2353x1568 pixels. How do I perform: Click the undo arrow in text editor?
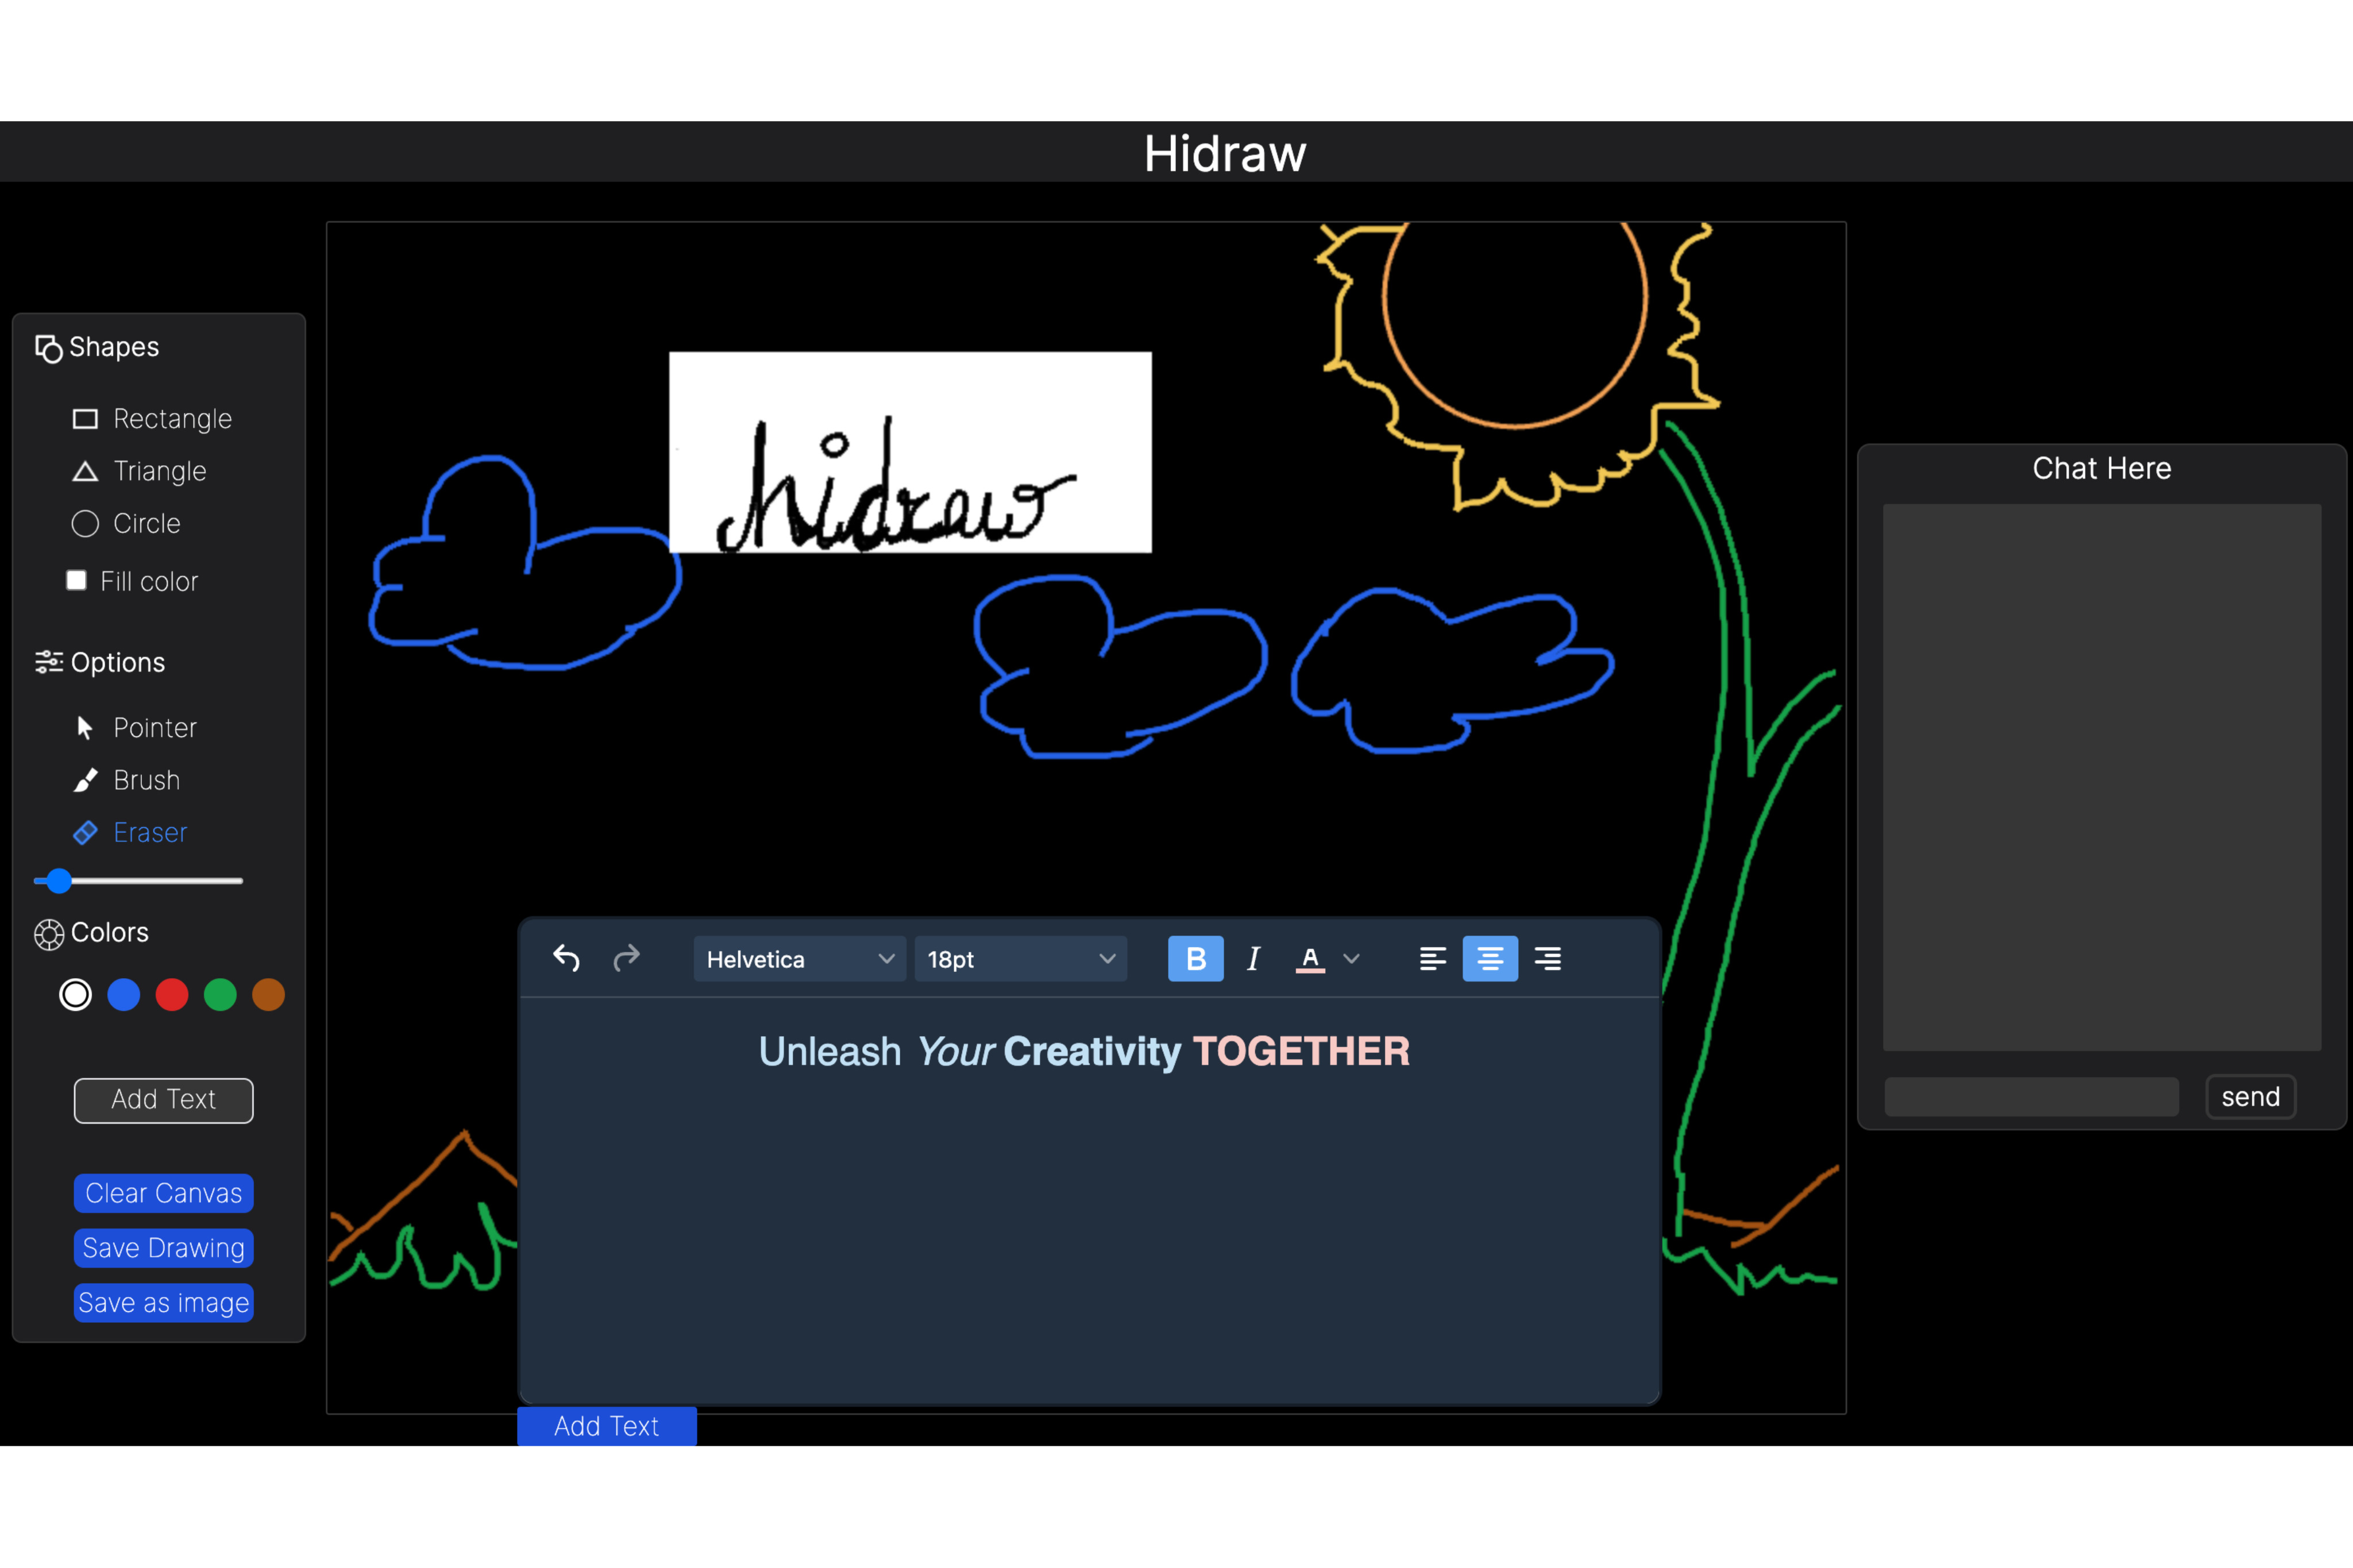[x=566, y=958]
